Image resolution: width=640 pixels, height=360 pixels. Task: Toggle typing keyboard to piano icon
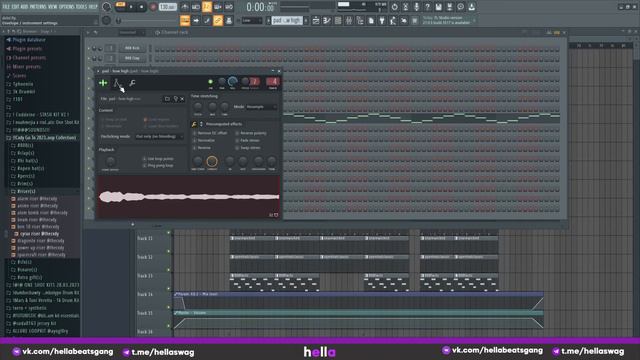click(185, 20)
